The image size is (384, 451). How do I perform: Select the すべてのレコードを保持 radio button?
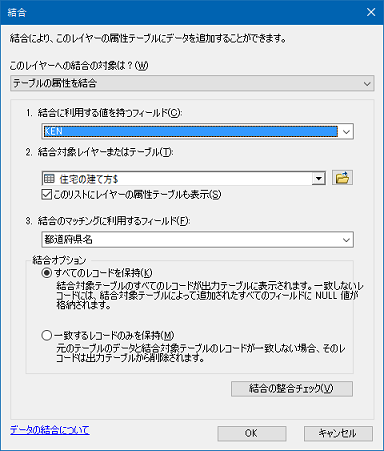[x=47, y=273]
